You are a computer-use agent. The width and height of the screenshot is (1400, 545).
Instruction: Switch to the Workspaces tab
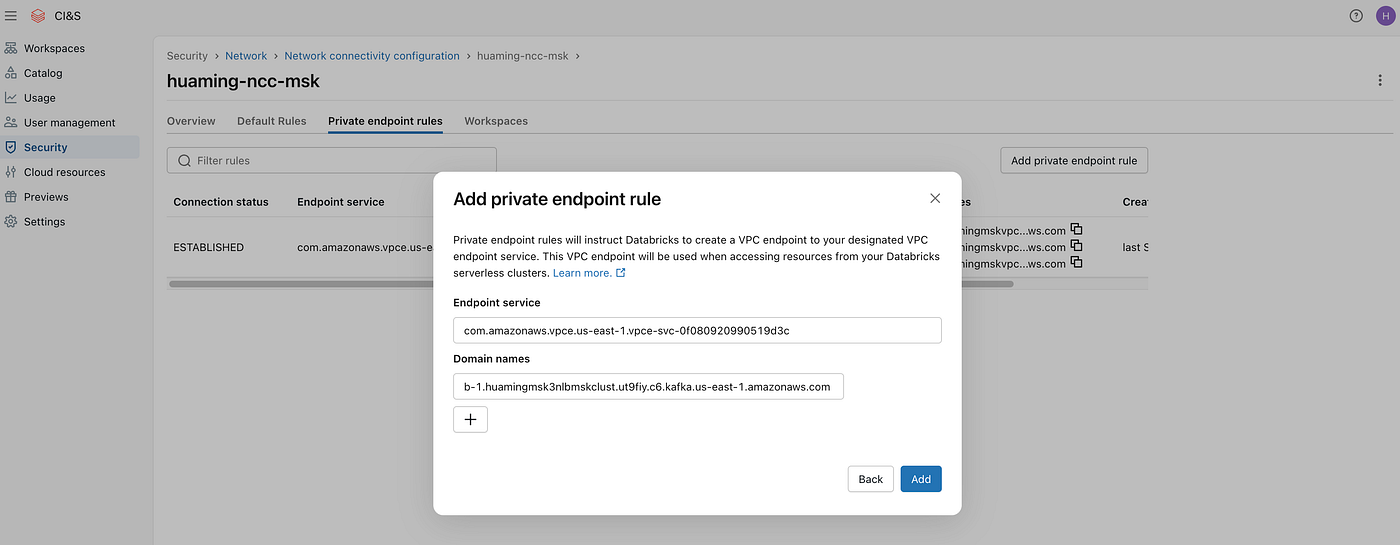pos(496,121)
